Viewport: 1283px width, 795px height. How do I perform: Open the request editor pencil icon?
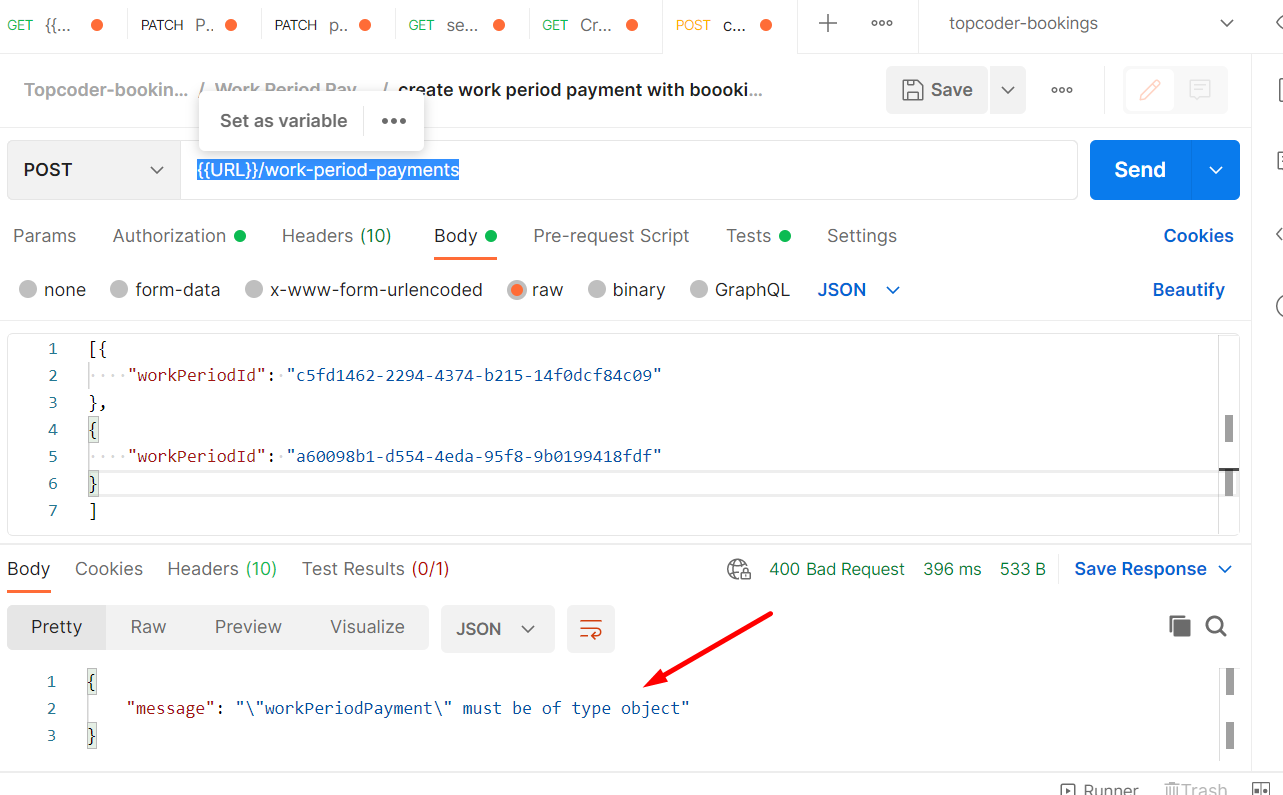pos(1149,89)
